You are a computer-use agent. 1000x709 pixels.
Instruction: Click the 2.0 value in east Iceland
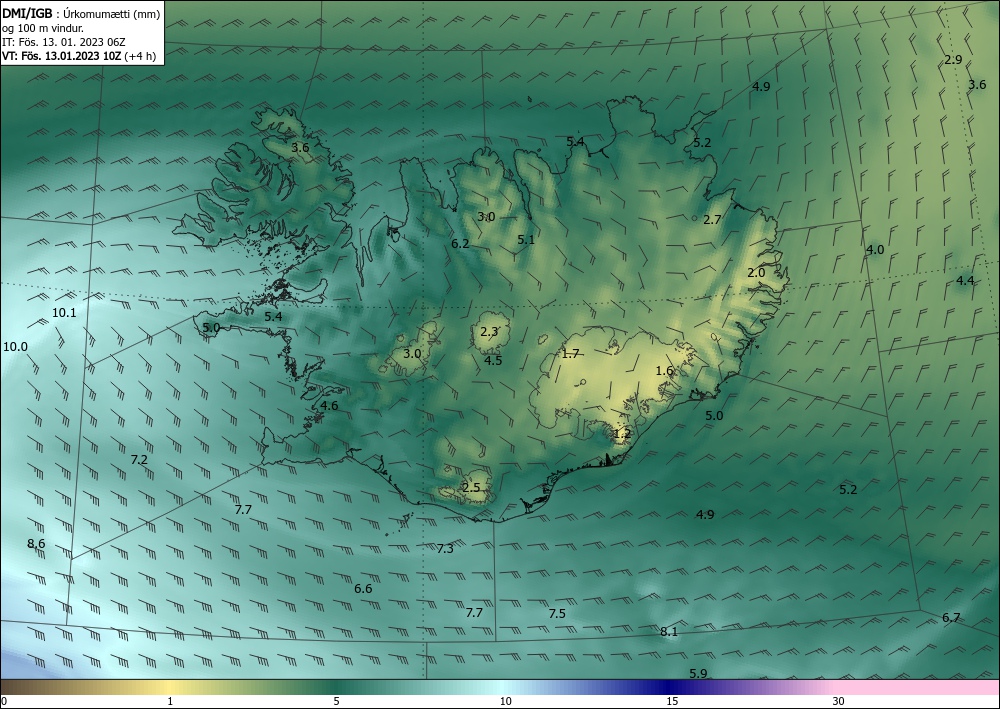tap(756, 273)
